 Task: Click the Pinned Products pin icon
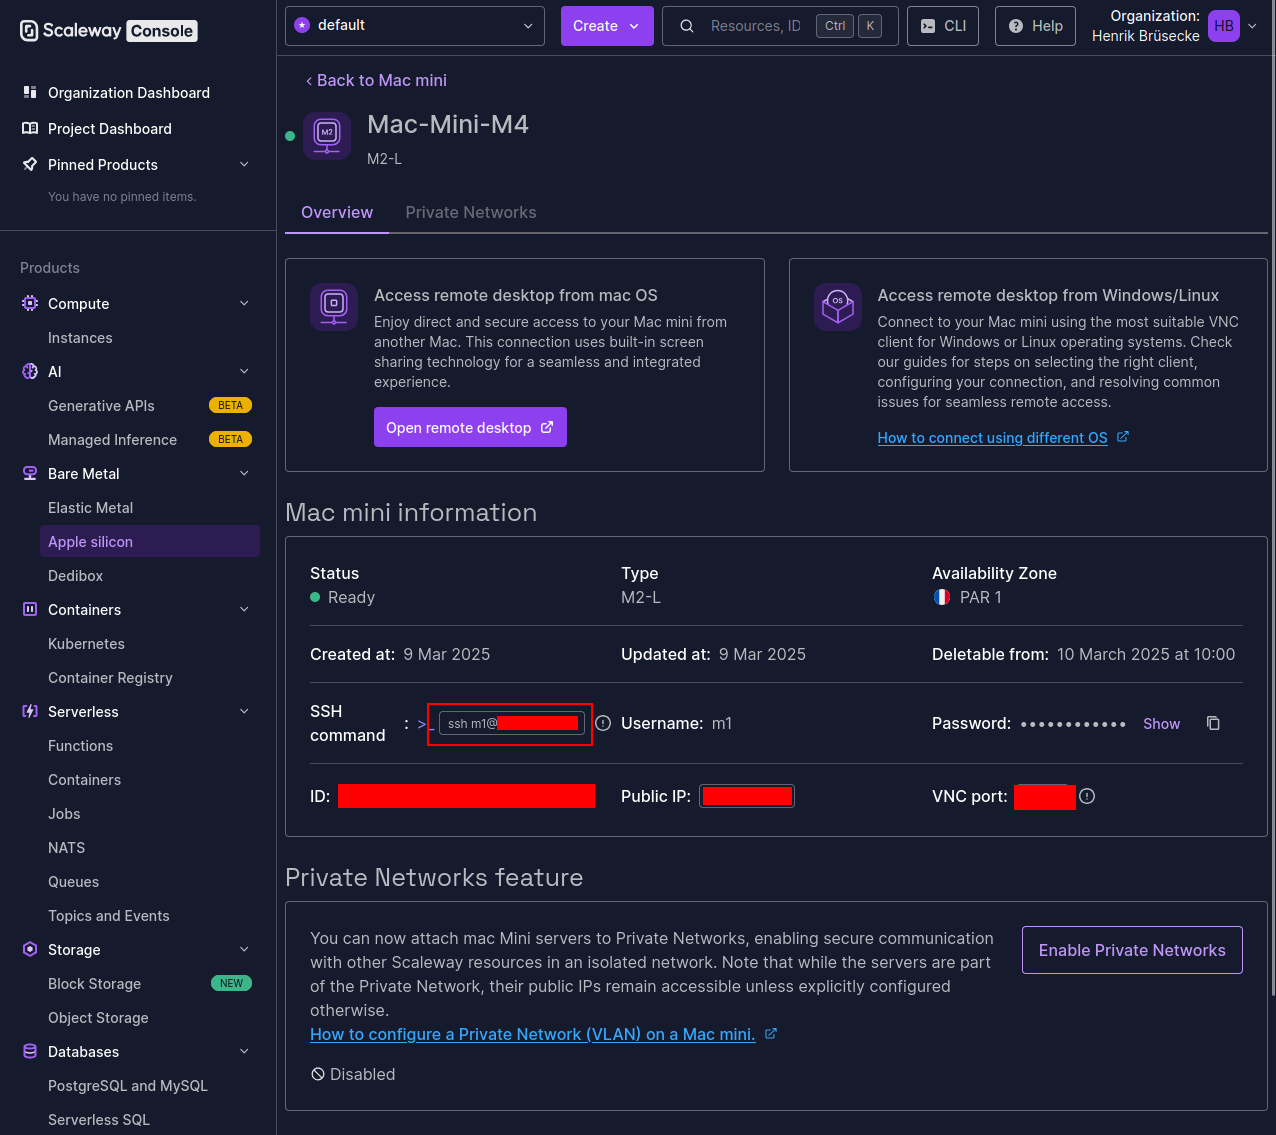click(x=30, y=165)
